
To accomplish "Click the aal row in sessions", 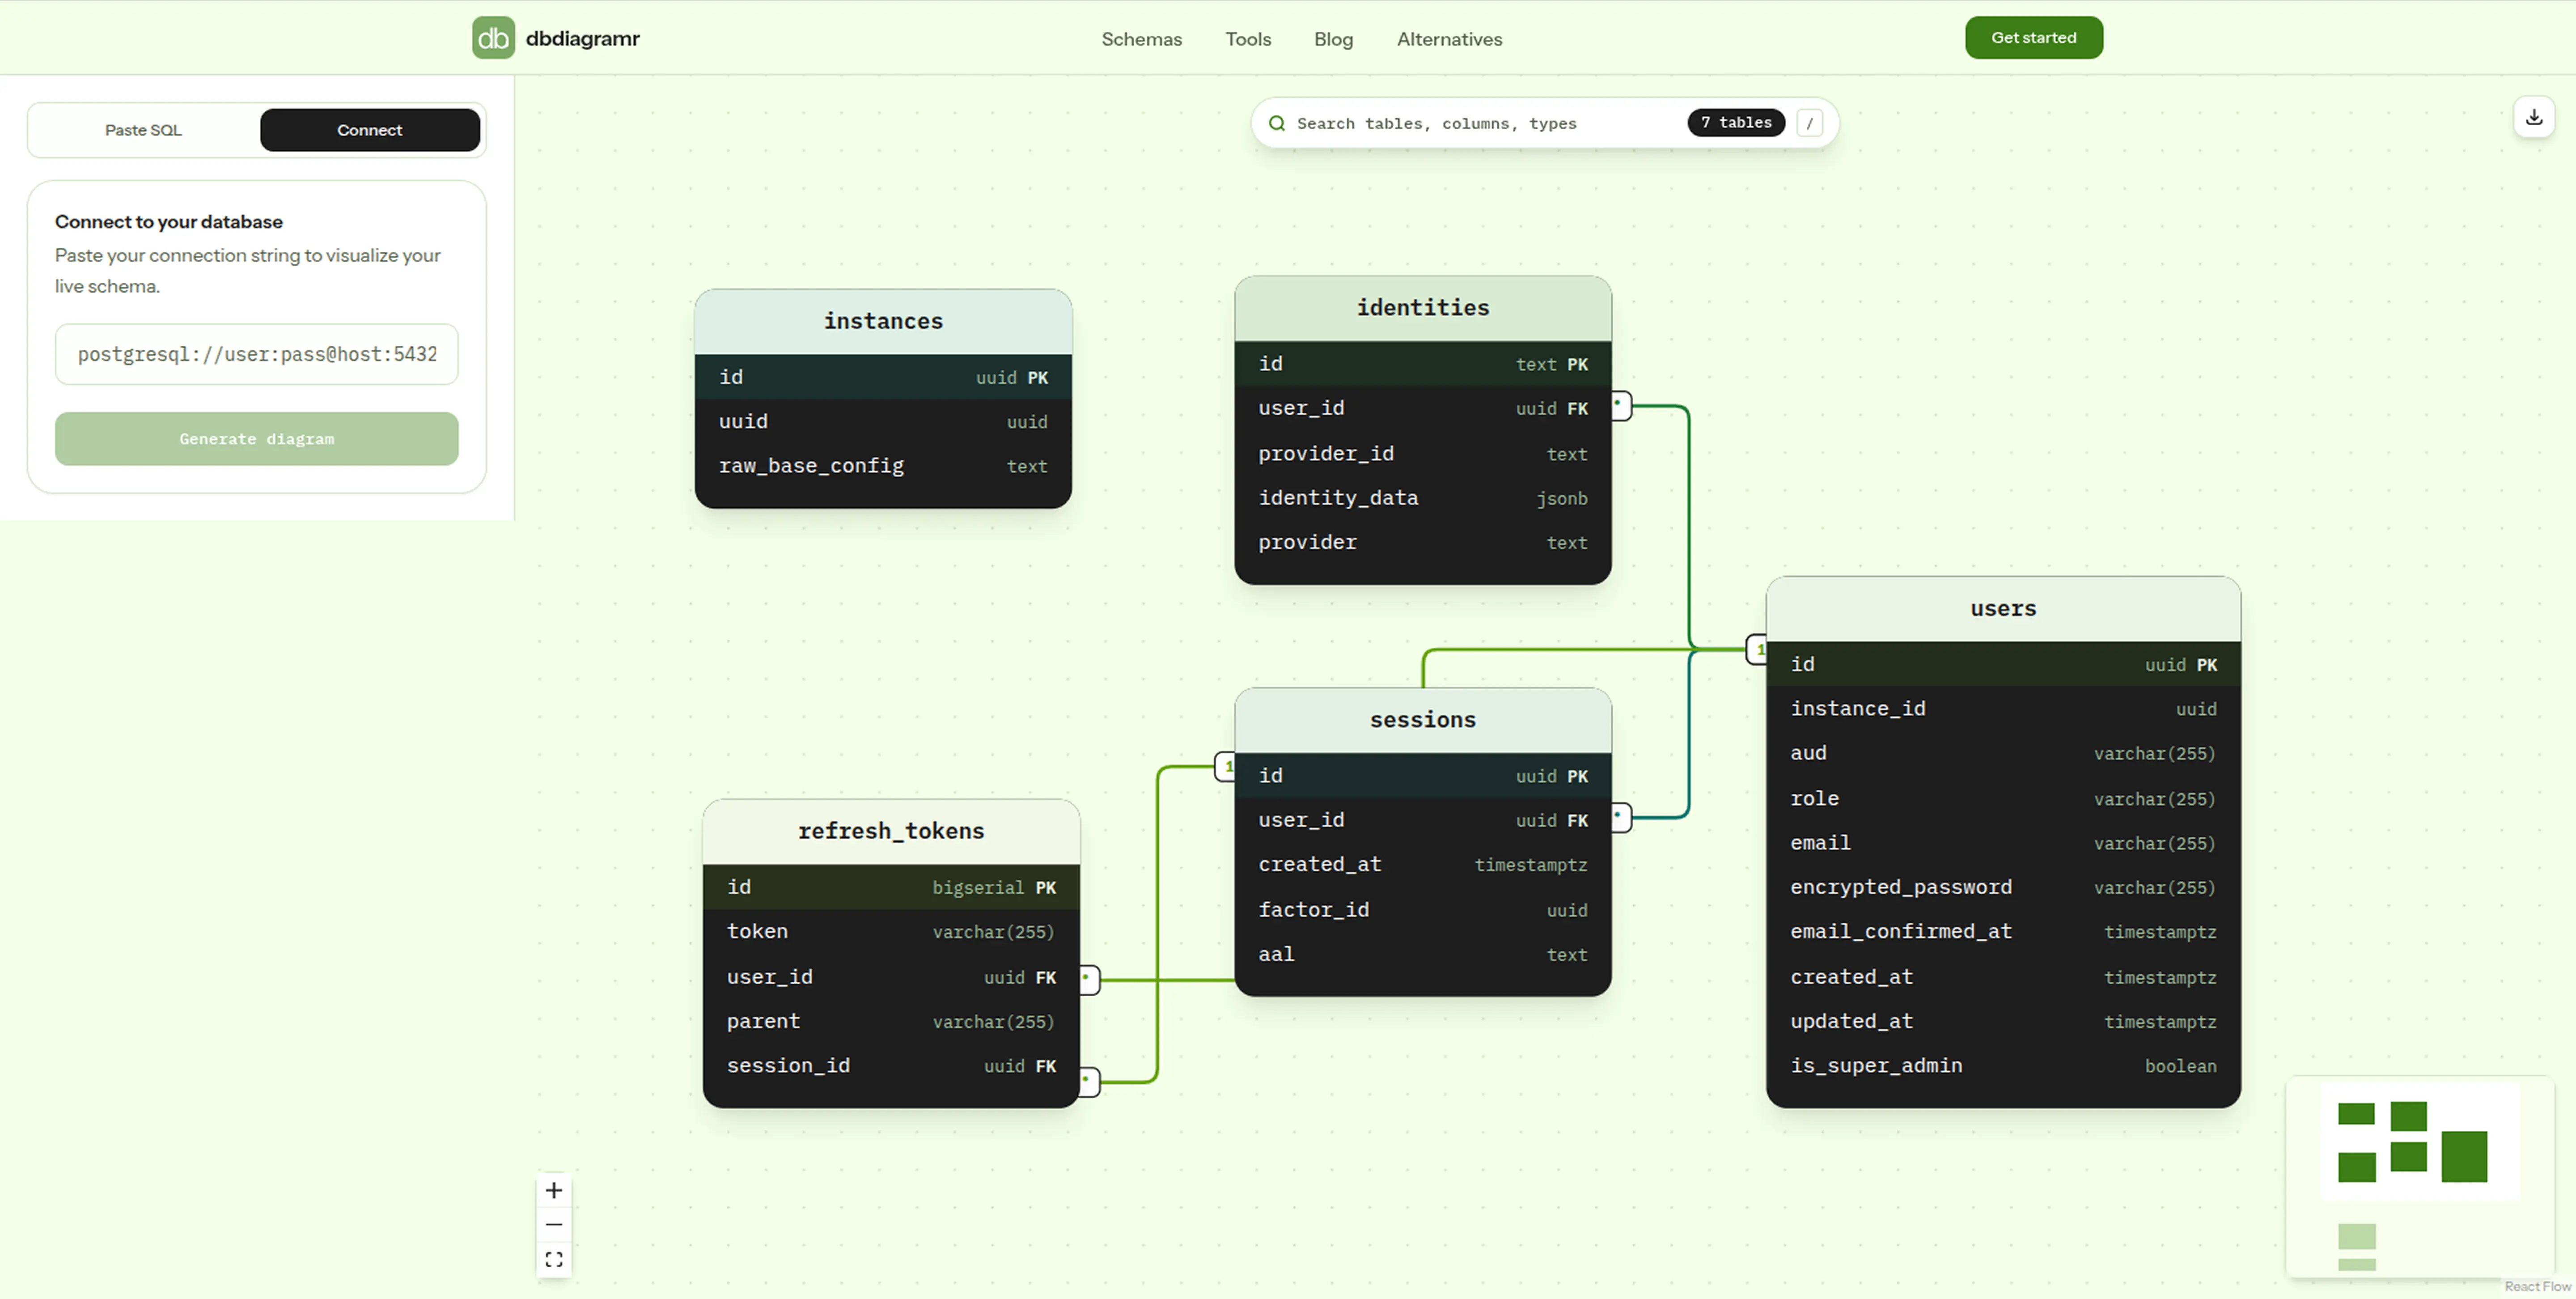I will point(1422,954).
